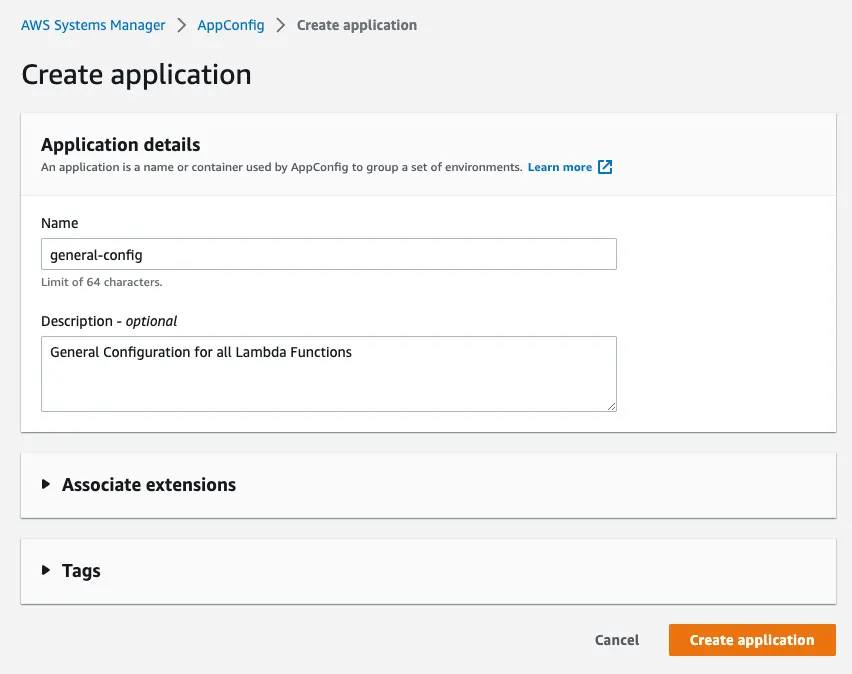Click the Create application page title
This screenshot has height=674, width=852.
(x=136, y=75)
